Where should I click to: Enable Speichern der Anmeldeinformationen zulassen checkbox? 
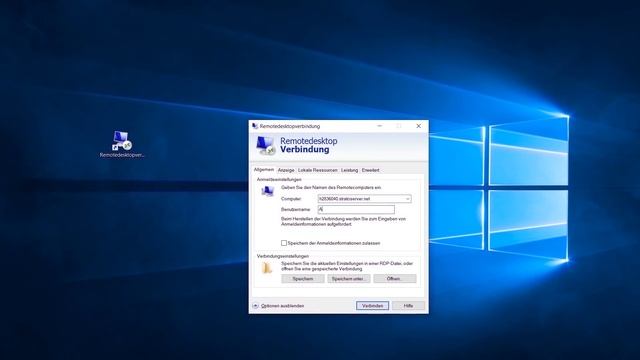coord(284,243)
